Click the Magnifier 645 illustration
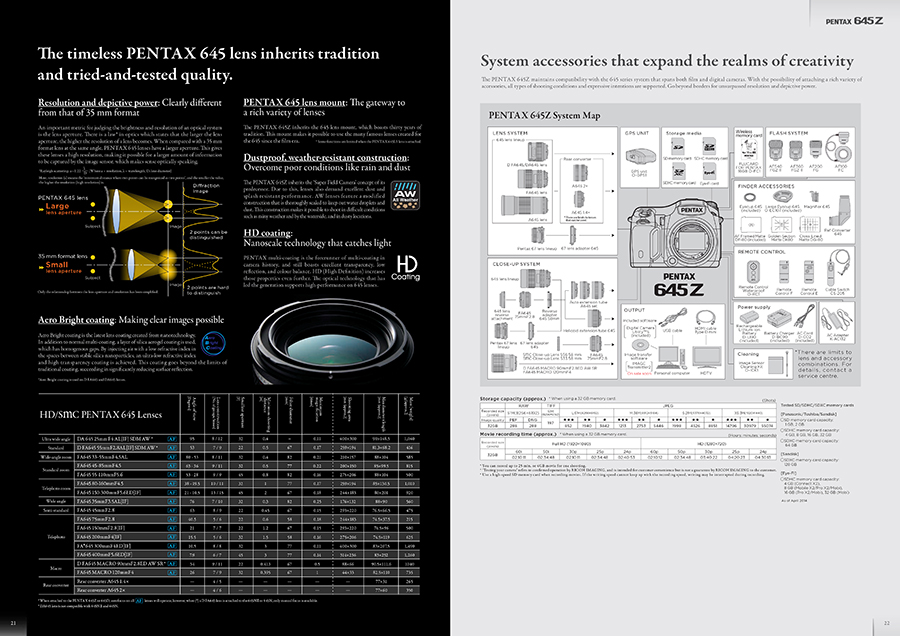Viewport: 900px width, 636px height. pyautogui.click(x=814, y=197)
